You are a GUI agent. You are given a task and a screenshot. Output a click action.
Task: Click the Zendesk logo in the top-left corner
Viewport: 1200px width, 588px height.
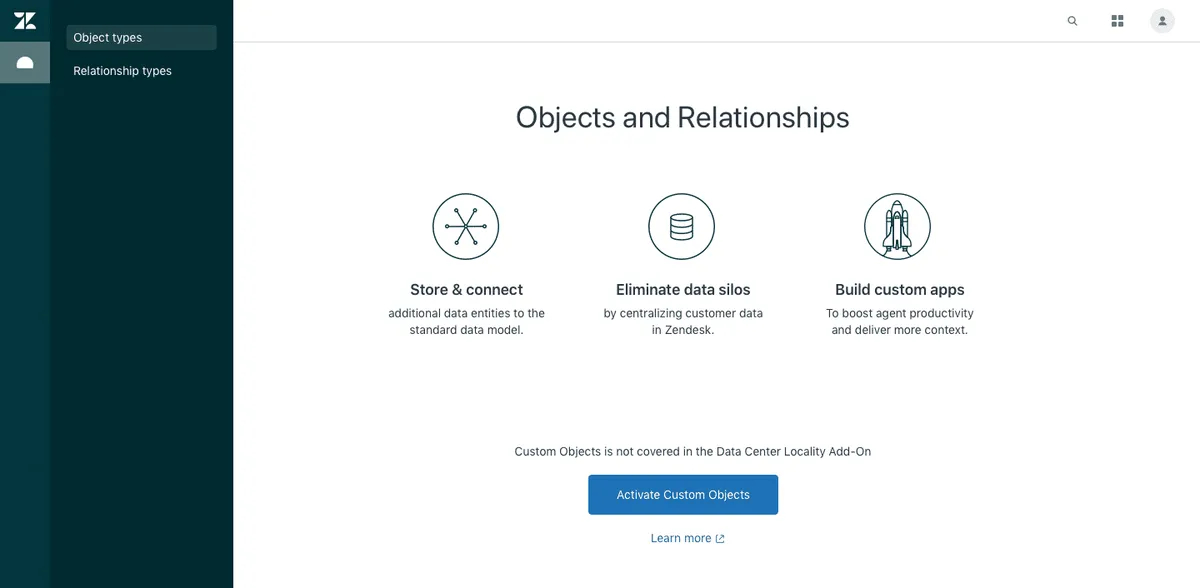point(25,21)
